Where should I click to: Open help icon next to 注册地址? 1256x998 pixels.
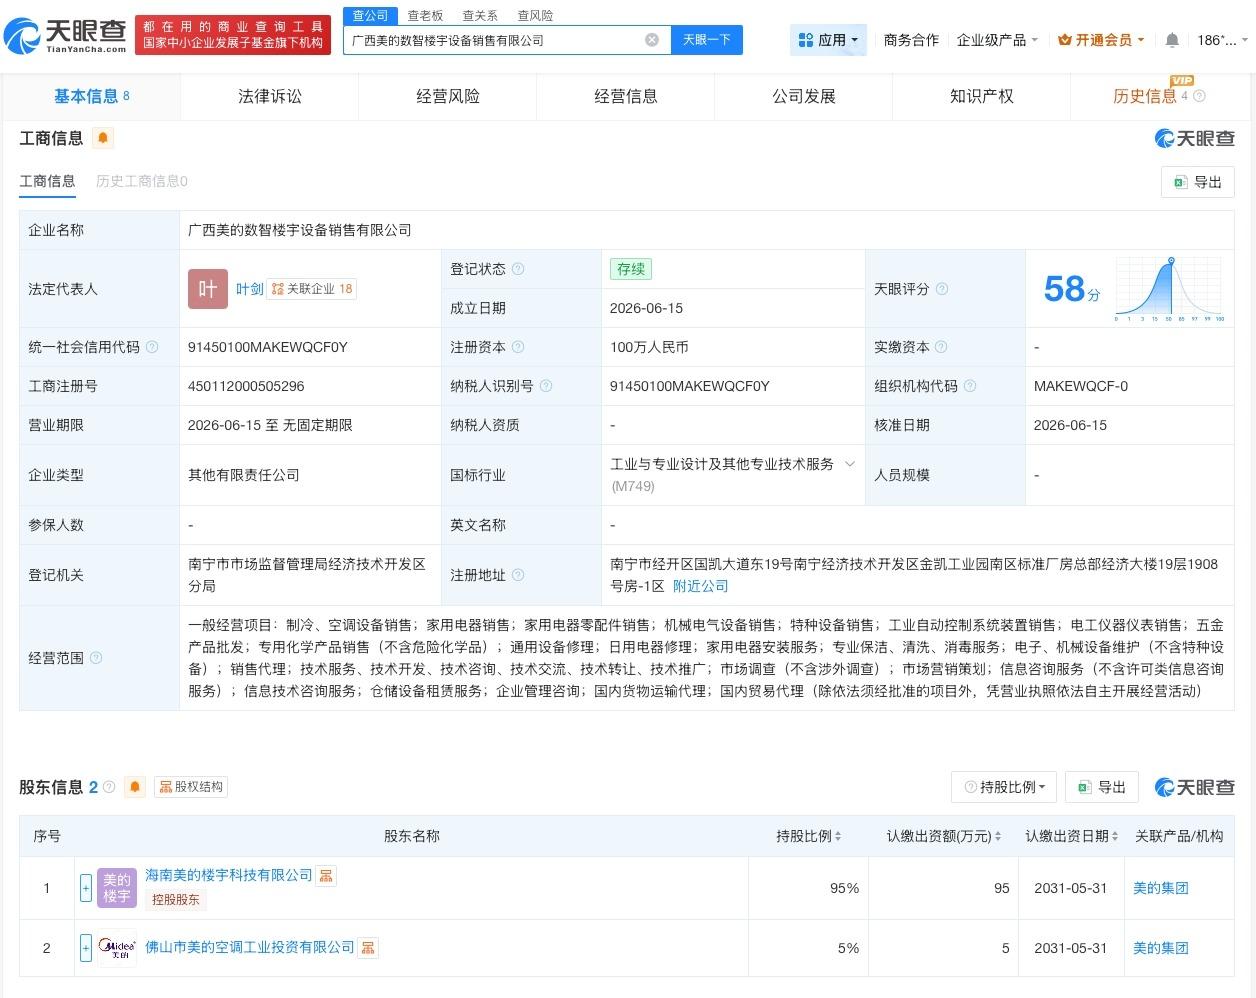click(518, 575)
